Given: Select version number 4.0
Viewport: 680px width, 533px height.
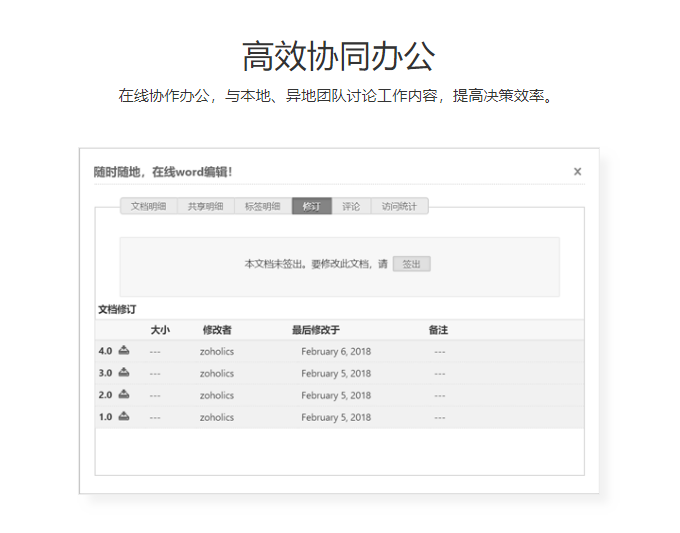Looking at the screenshot, I should coord(105,351).
